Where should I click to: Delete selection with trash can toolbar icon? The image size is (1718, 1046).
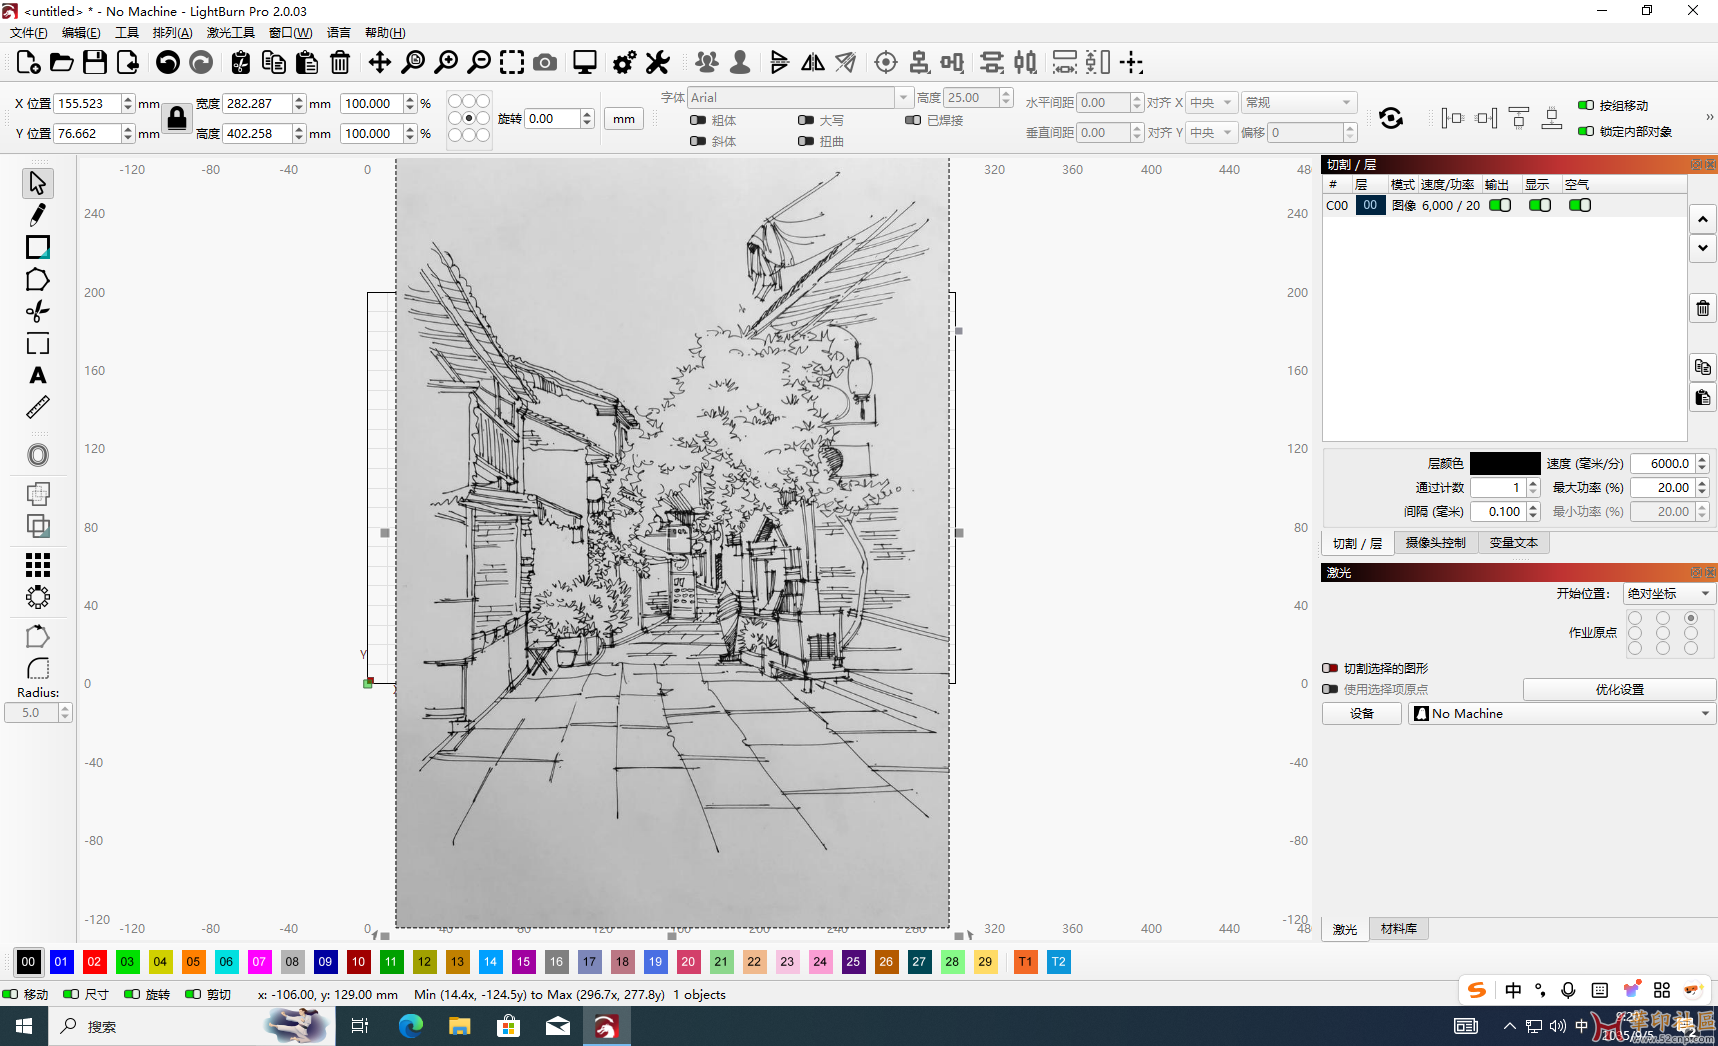[x=340, y=62]
